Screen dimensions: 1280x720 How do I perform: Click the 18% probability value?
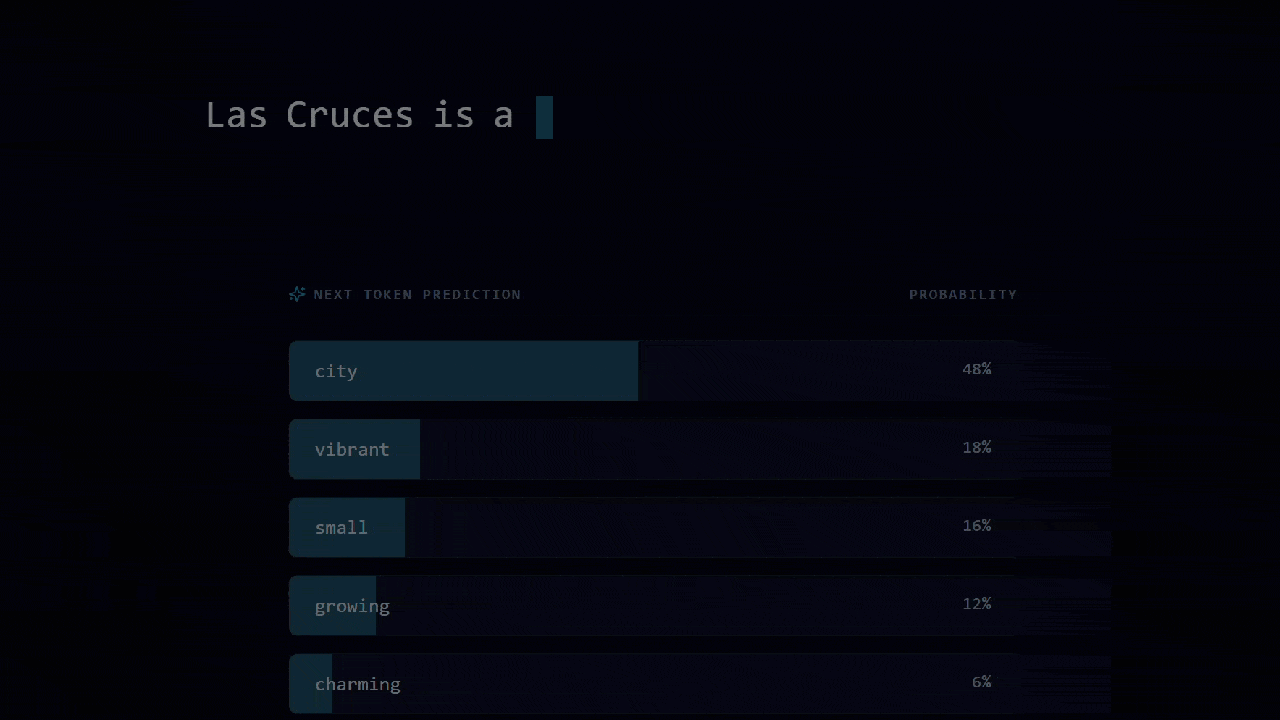(976, 447)
